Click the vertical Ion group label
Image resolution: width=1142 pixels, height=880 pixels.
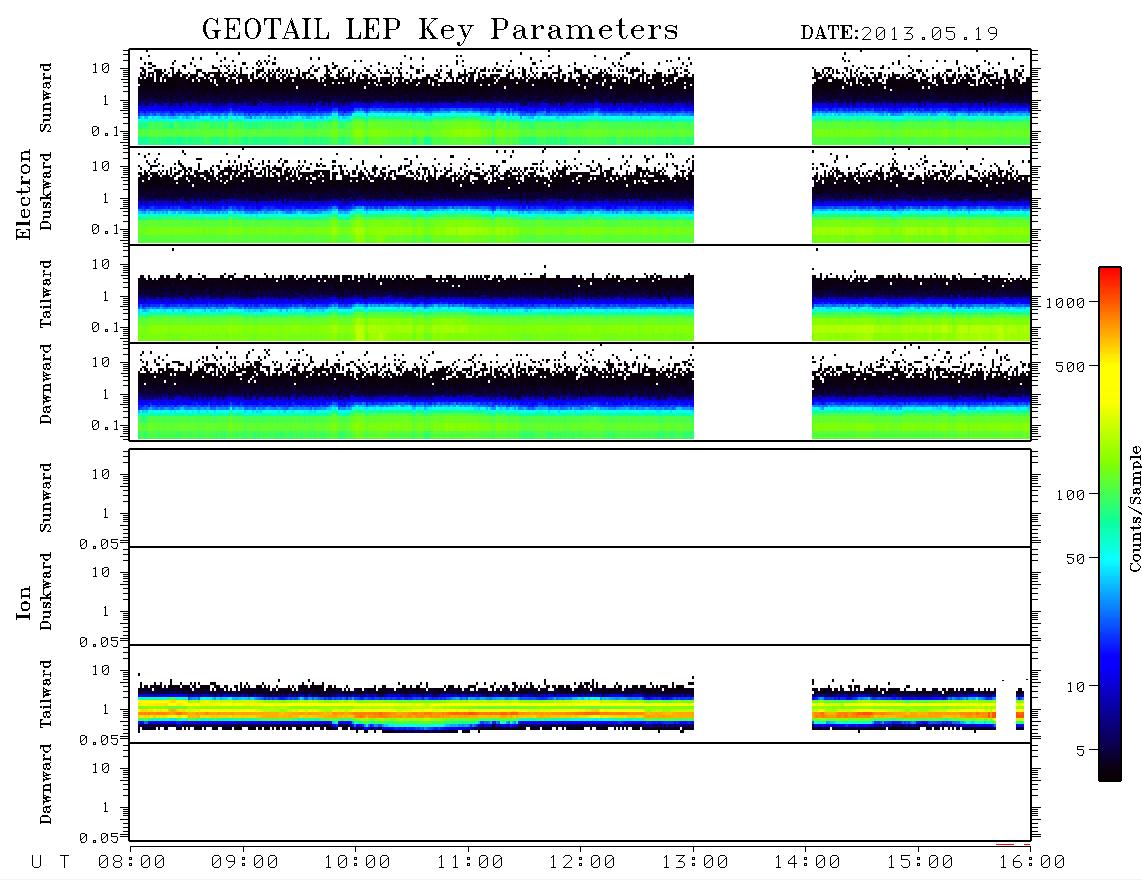pos(23,603)
